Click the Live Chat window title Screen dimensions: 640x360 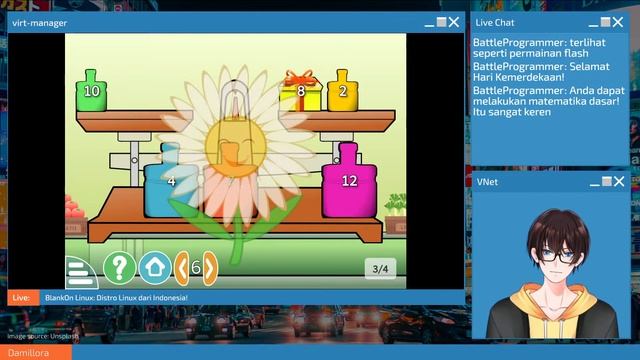(495, 23)
